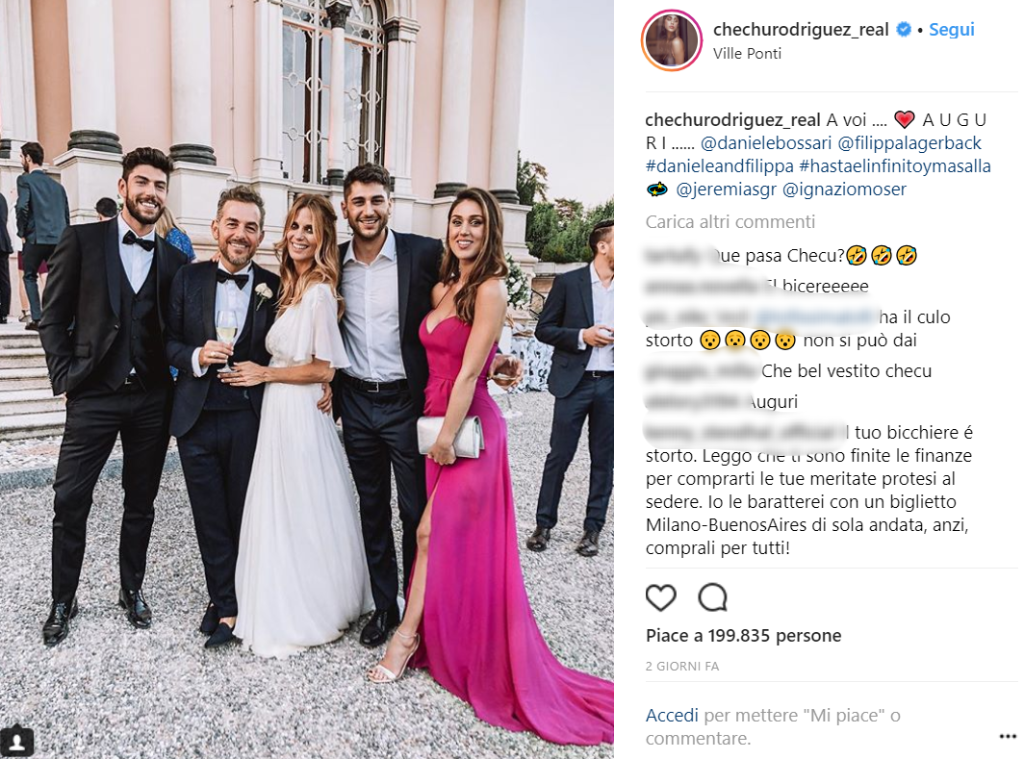
Task: Click the Accedi login link
Action: [x=672, y=715]
